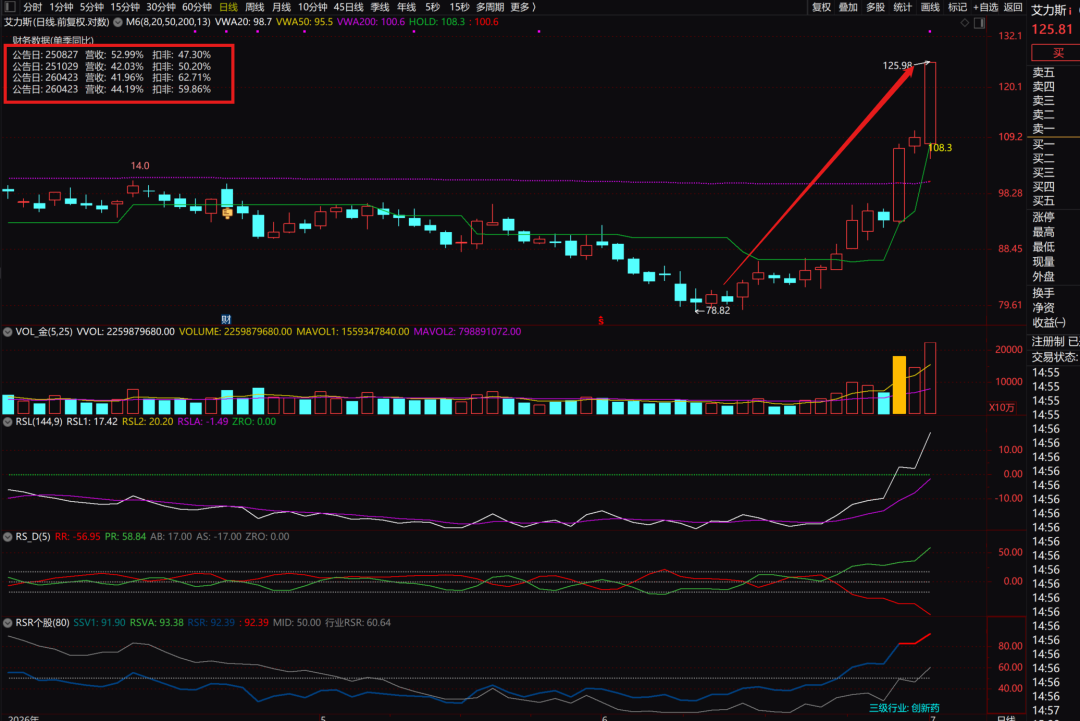
Task: Click the VWA20: 98.7 value
Action: [243, 22]
